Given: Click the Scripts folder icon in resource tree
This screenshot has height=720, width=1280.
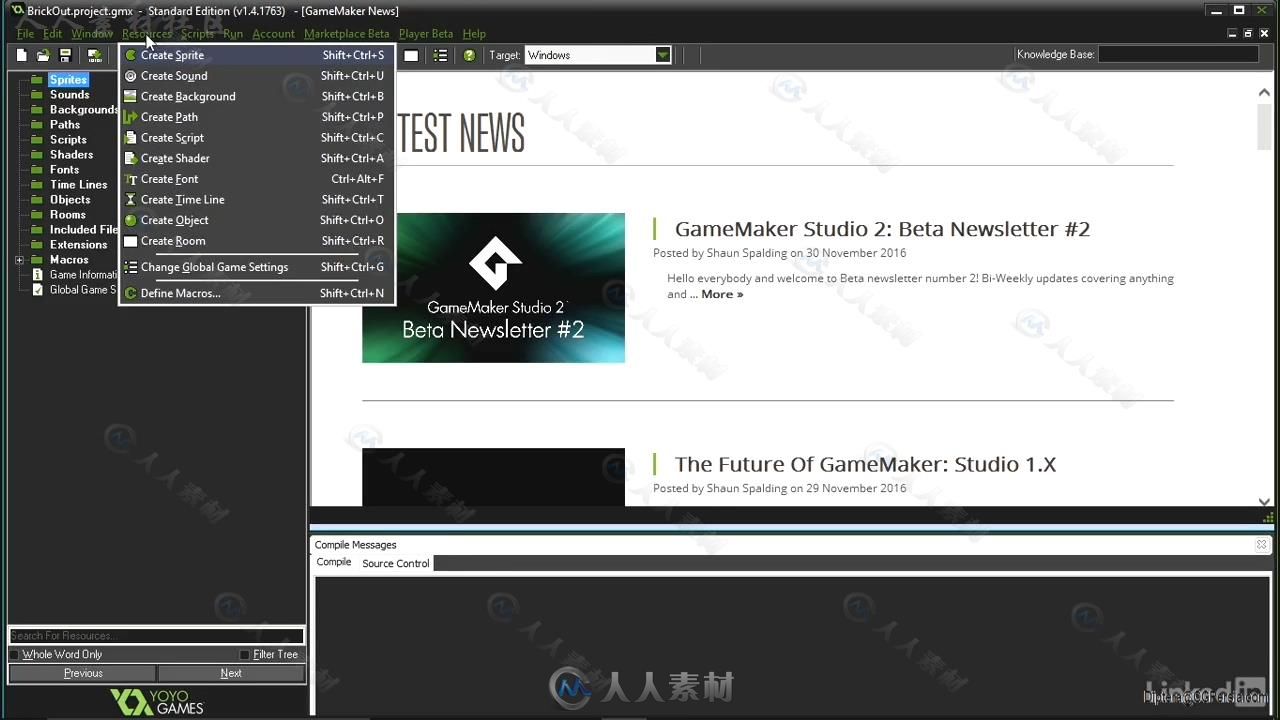Looking at the screenshot, I should click(x=37, y=139).
